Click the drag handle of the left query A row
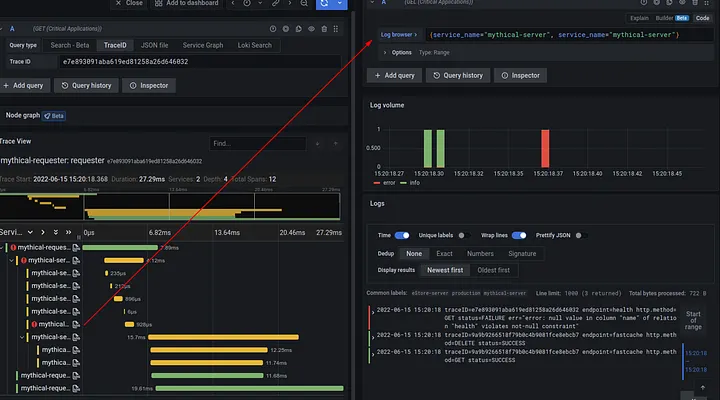Viewport: 720px width, 400px height. click(336, 29)
